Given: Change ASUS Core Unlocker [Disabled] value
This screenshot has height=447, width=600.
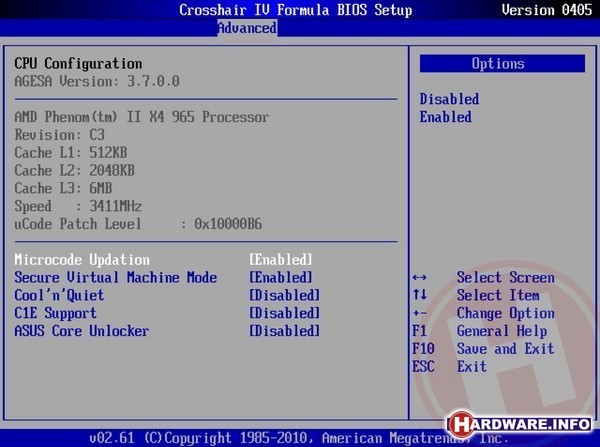Looking at the screenshot, I should pyautogui.click(x=284, y=331).
